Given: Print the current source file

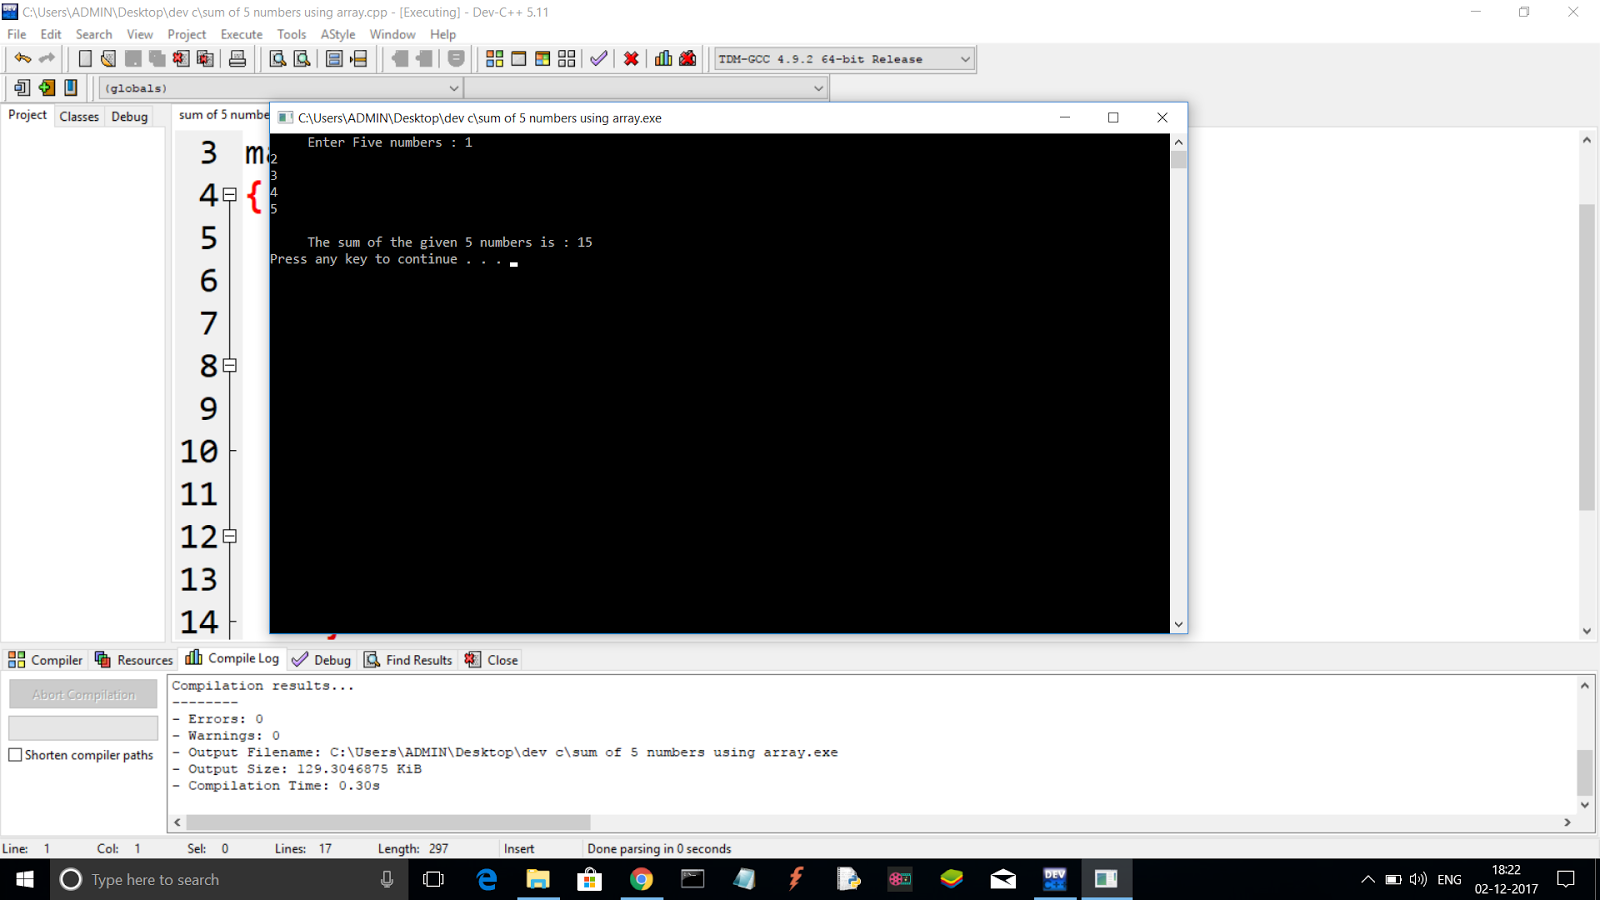Looking at the screenshot, I should click(238, 58).
